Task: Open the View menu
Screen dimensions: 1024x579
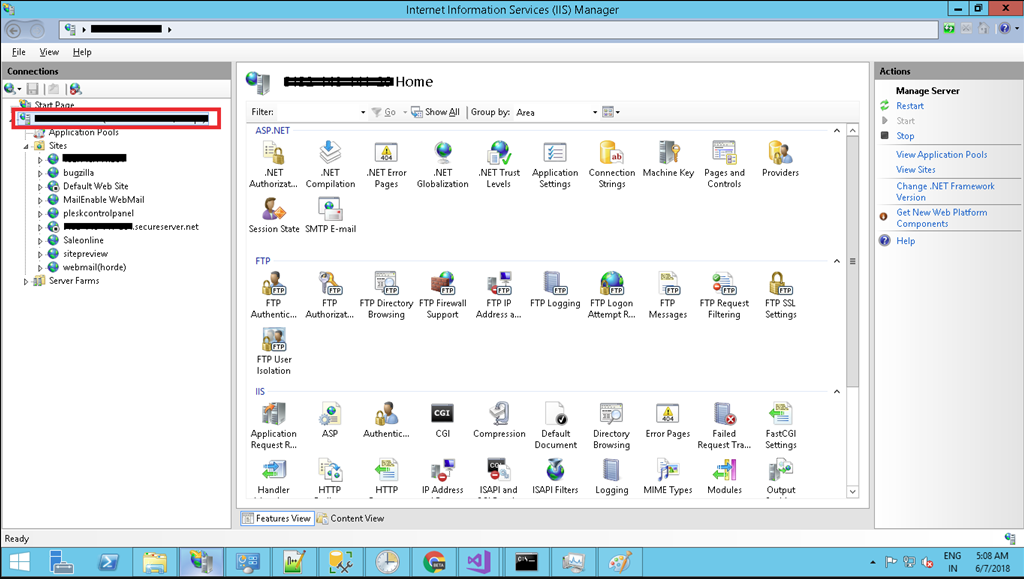Action: click(x=49, y=52)
